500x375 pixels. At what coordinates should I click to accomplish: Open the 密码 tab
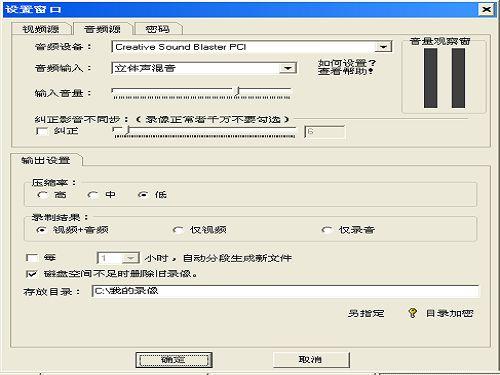pyautogui.click(x=158, y=29)
